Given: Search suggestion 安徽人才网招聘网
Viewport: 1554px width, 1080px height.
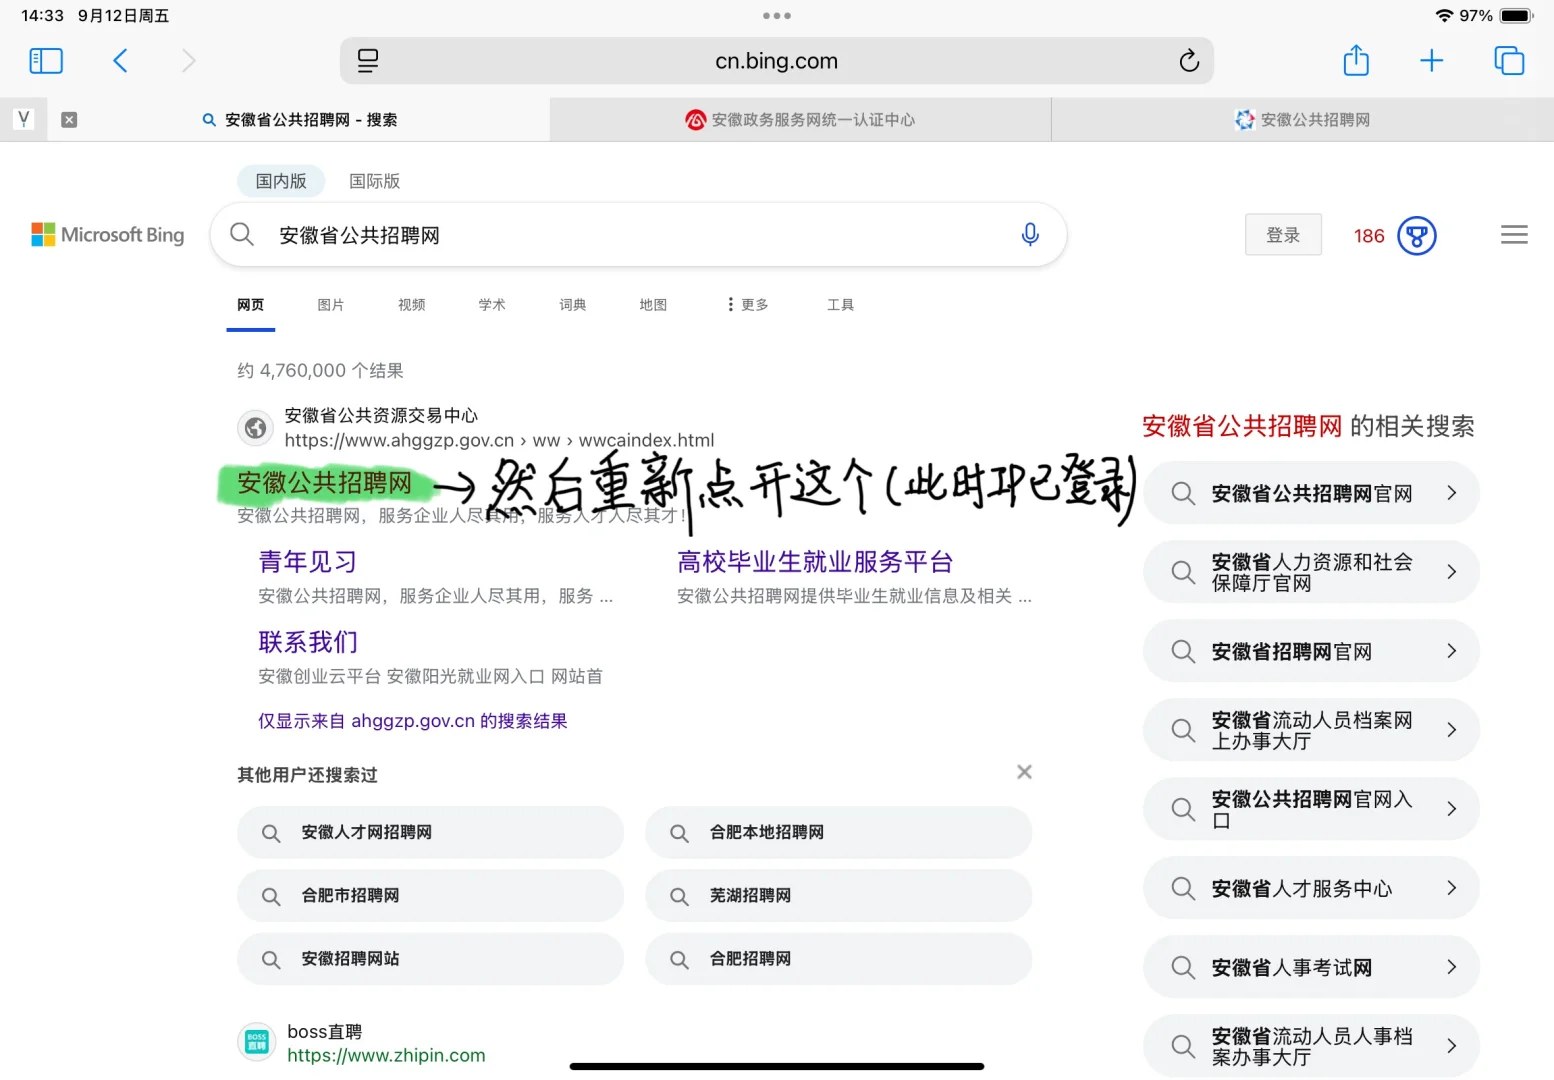Looking at the screenshot, I should [430, 832].
